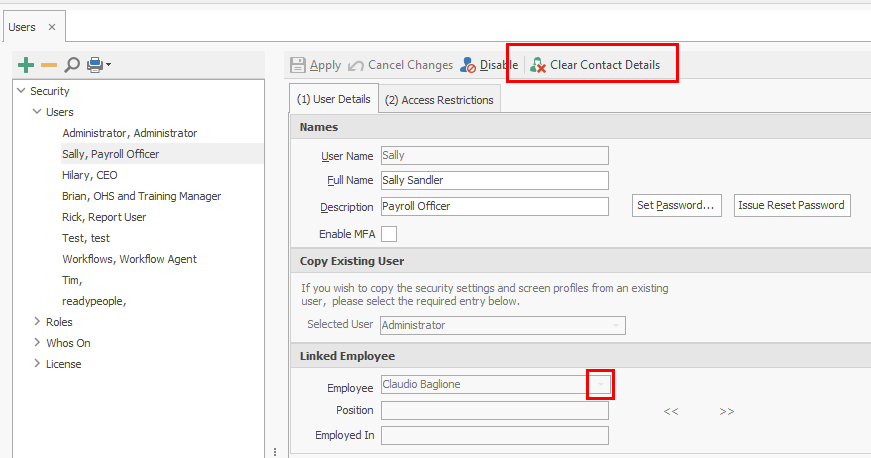Click the Apply save icon

click(298, 65)
